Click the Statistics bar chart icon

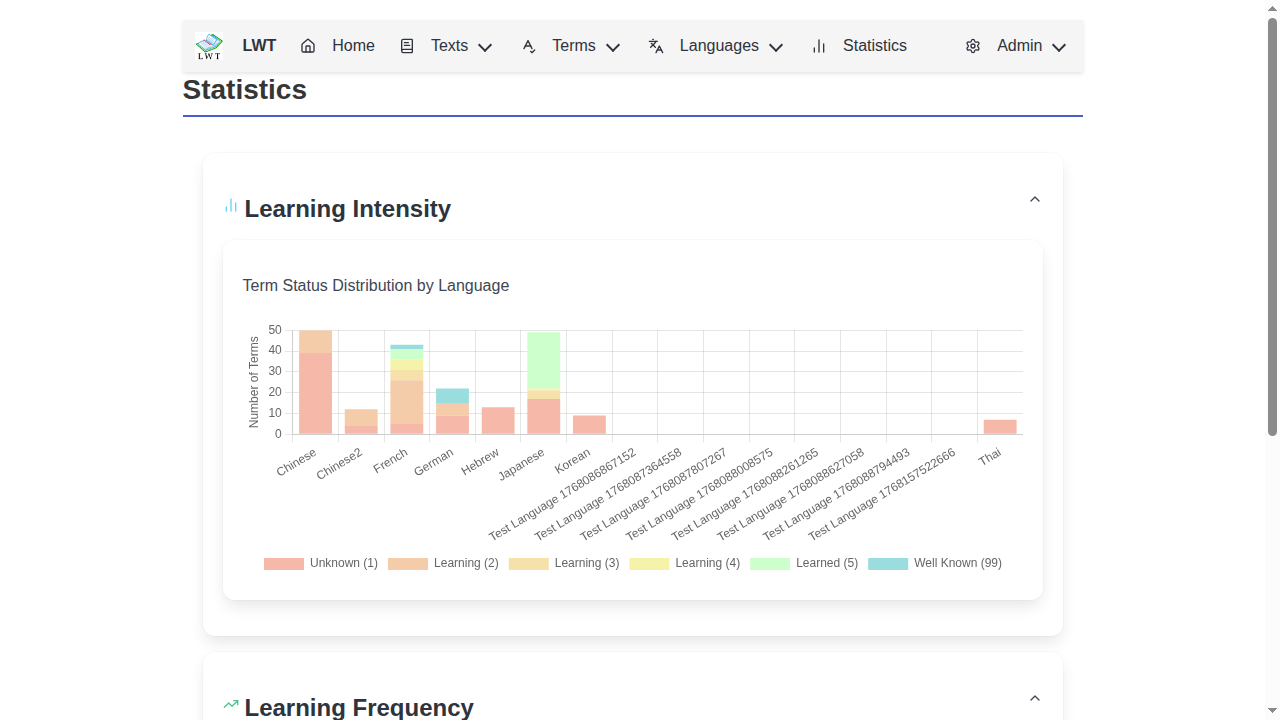pos(819,46)
